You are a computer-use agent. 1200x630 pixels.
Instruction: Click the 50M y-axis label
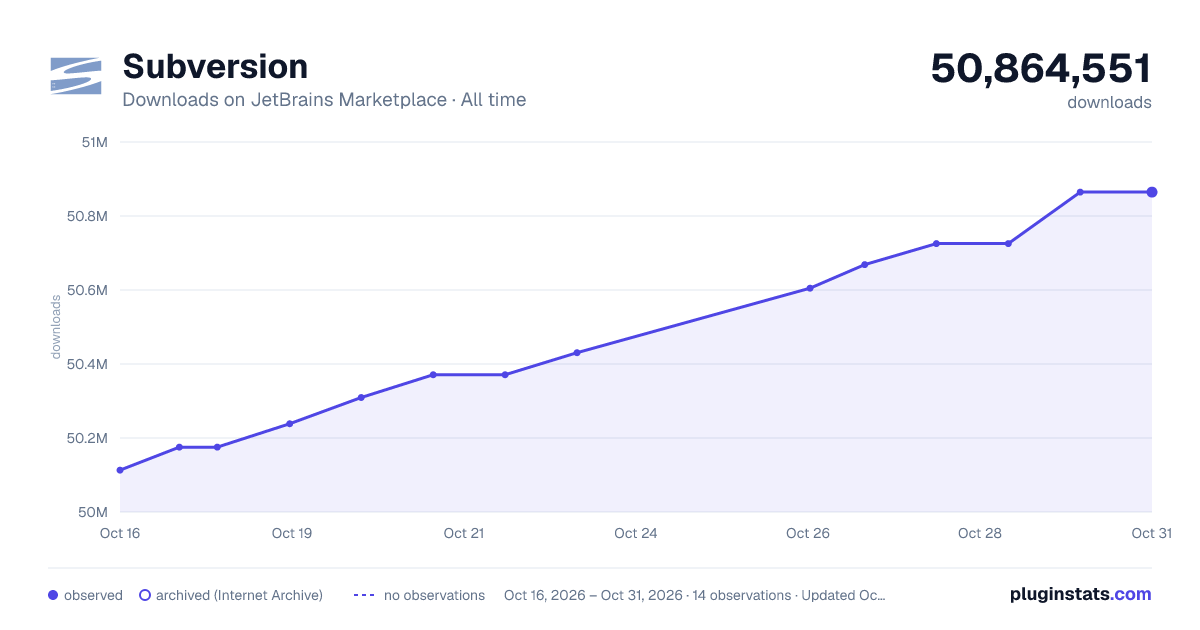coord(95,512)
